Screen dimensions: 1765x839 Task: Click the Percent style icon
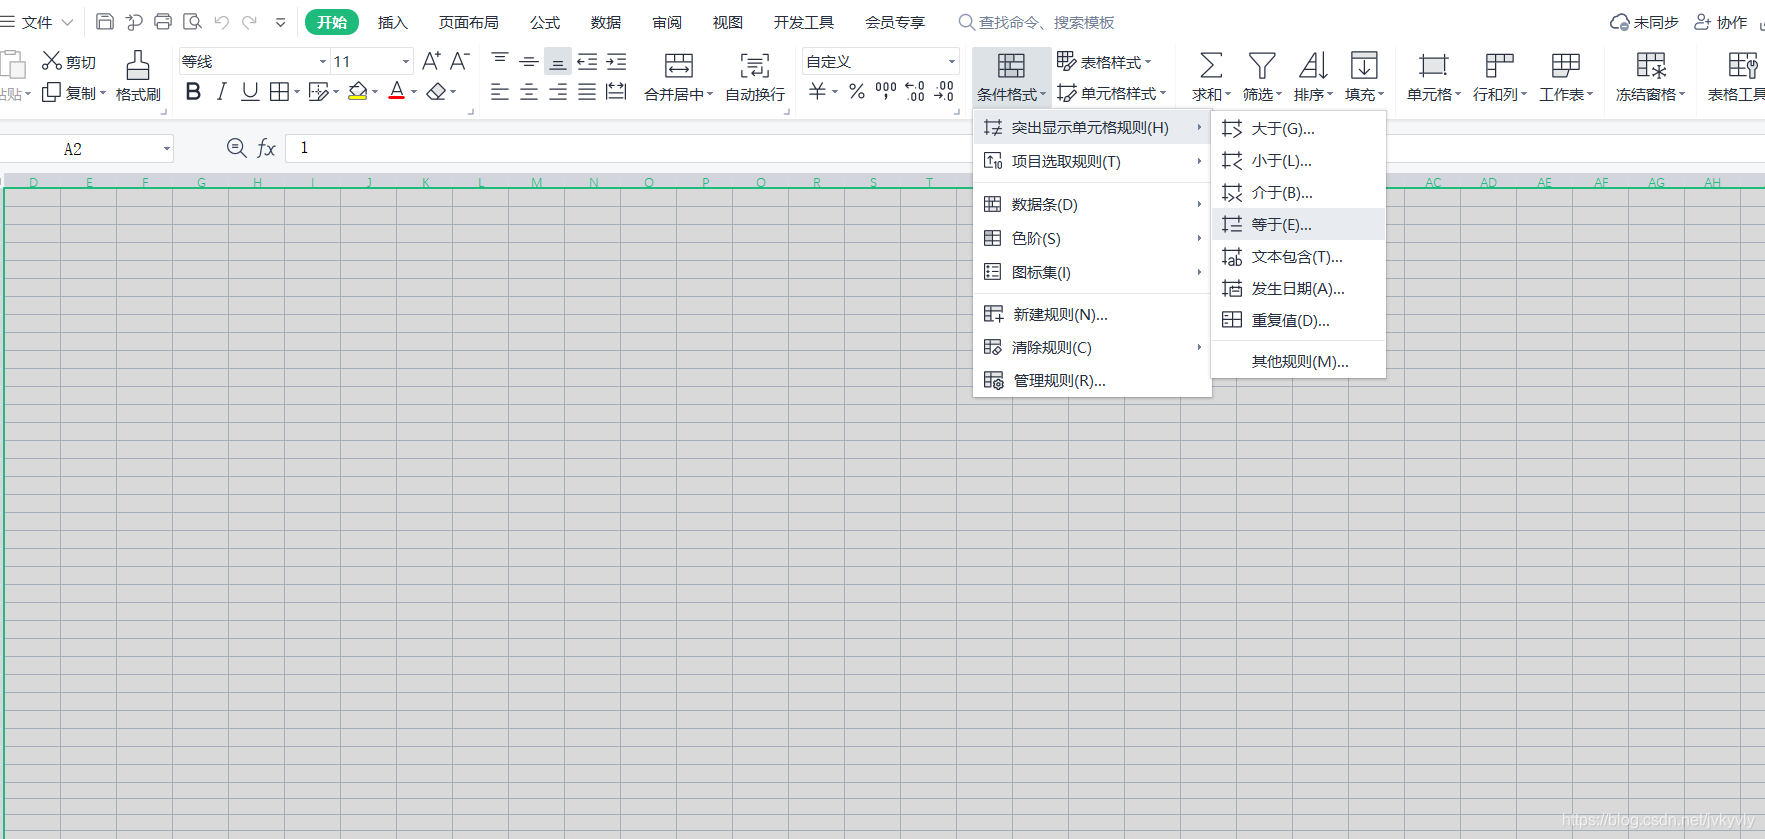click(x=857, y=92)
